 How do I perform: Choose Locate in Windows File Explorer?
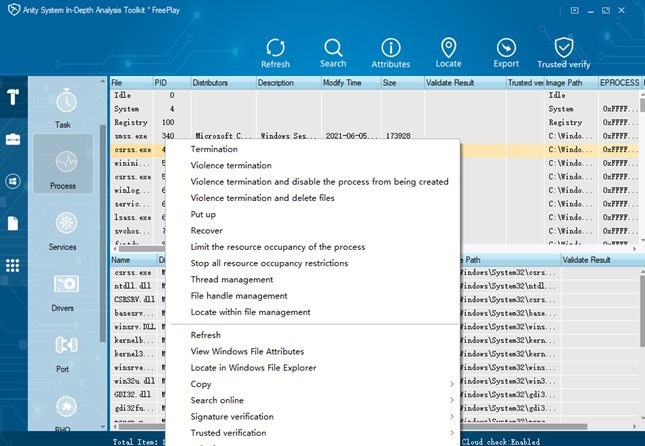[x=253, y=368]
